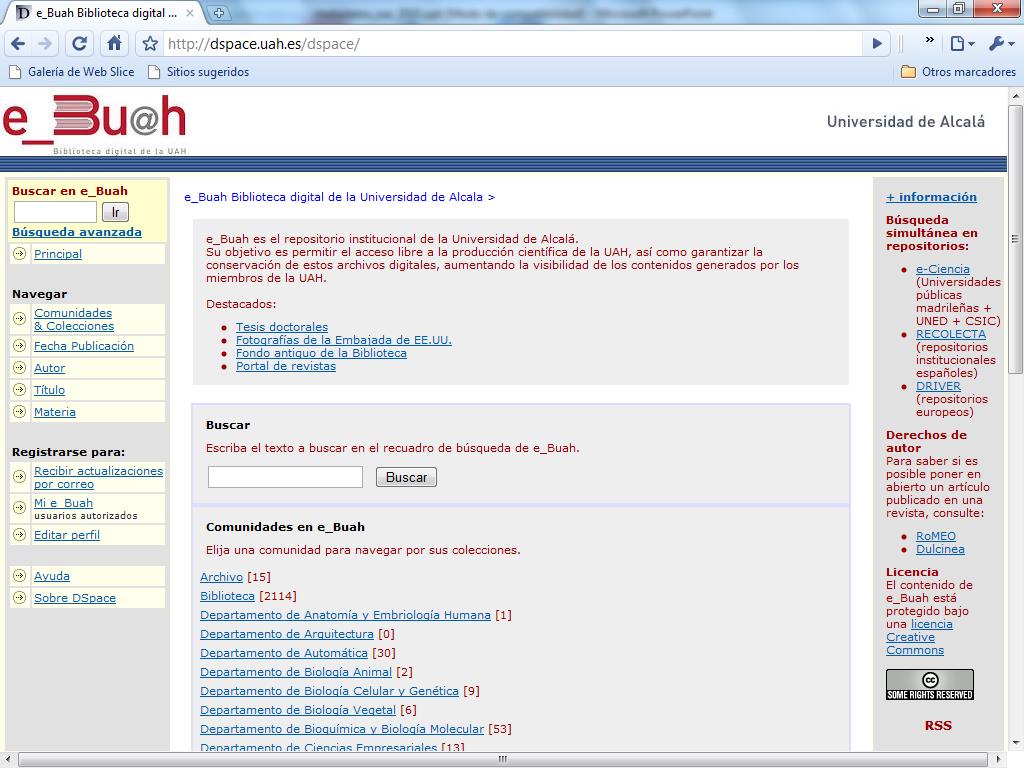Open Sitios sugeridos bookmark

[x=199, y=72]
